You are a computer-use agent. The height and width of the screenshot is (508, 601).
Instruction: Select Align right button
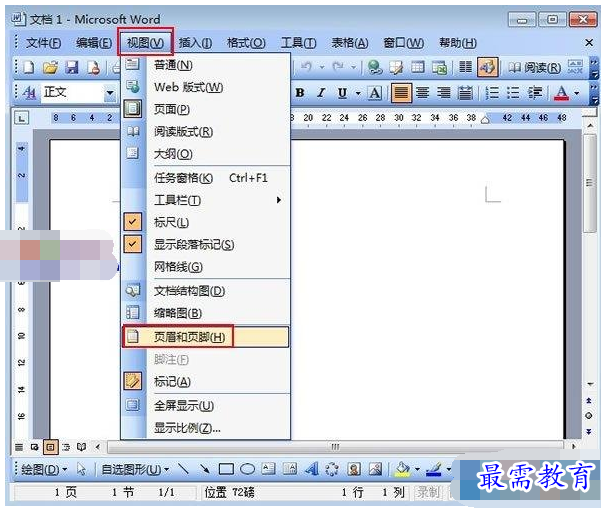point(444,93)
